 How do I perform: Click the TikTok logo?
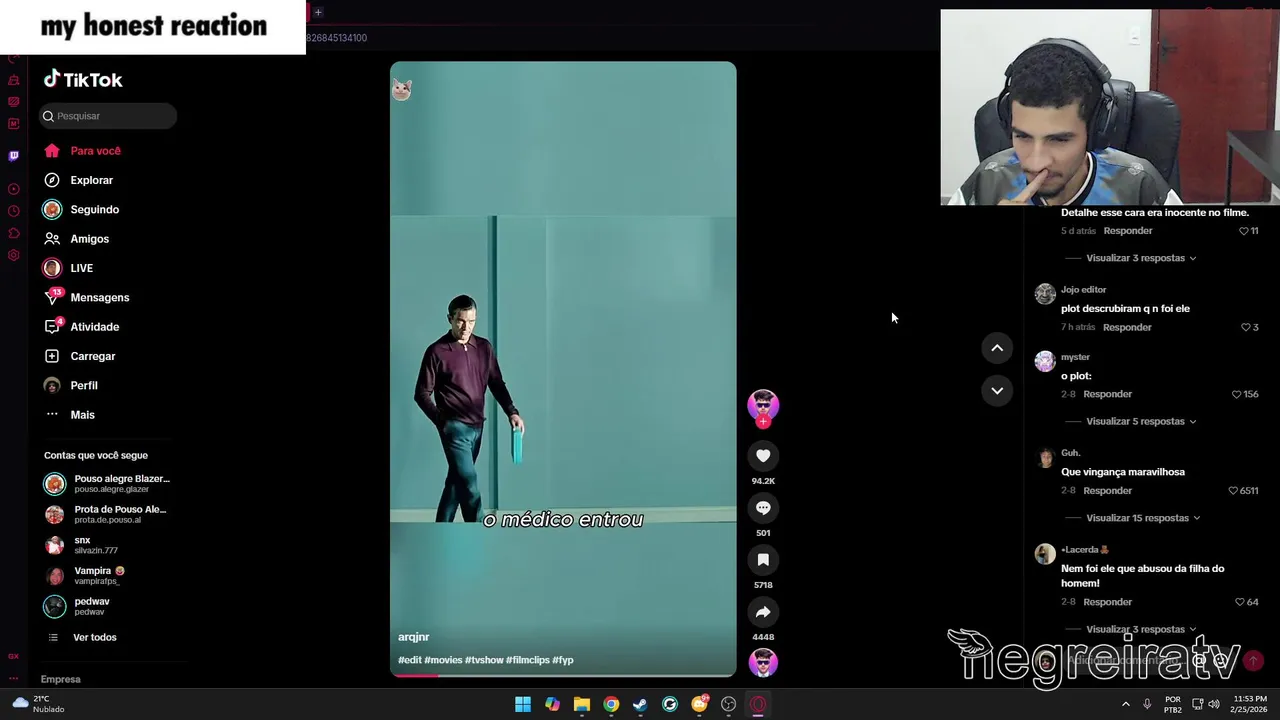click(83, 80)
